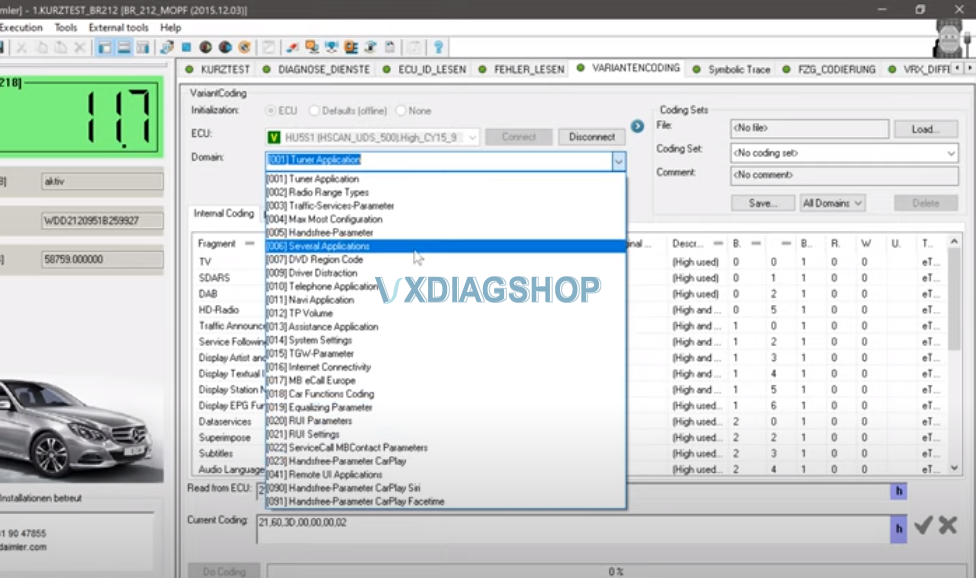
Task: Choose [006] Several Applications from the list
Action: 445,246
